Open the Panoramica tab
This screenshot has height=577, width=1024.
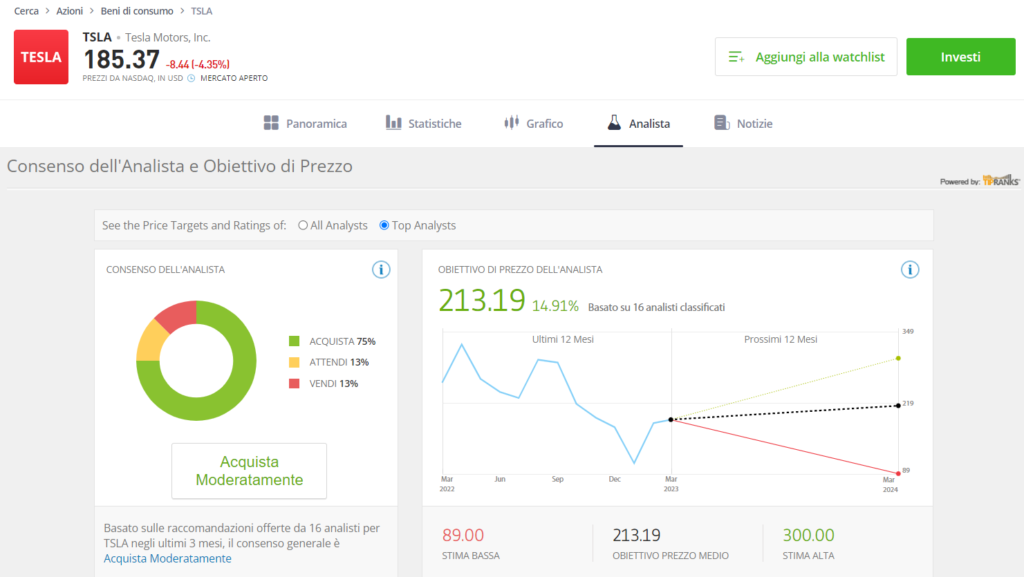(x=305, y=123)
